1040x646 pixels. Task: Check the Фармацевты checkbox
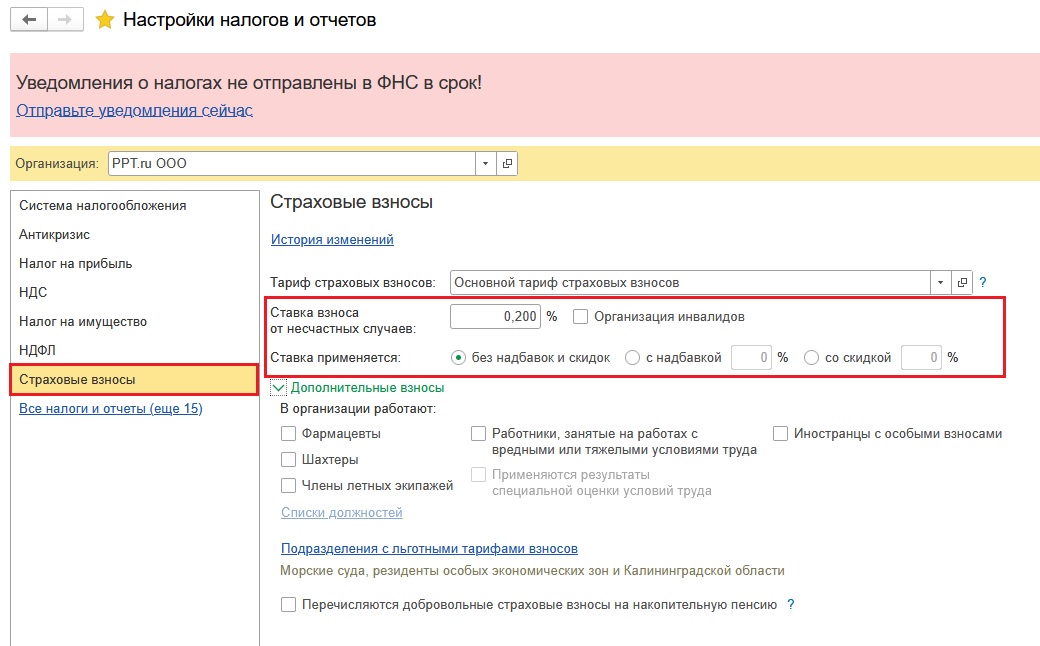pyautogui.click(x=288, y=433)
